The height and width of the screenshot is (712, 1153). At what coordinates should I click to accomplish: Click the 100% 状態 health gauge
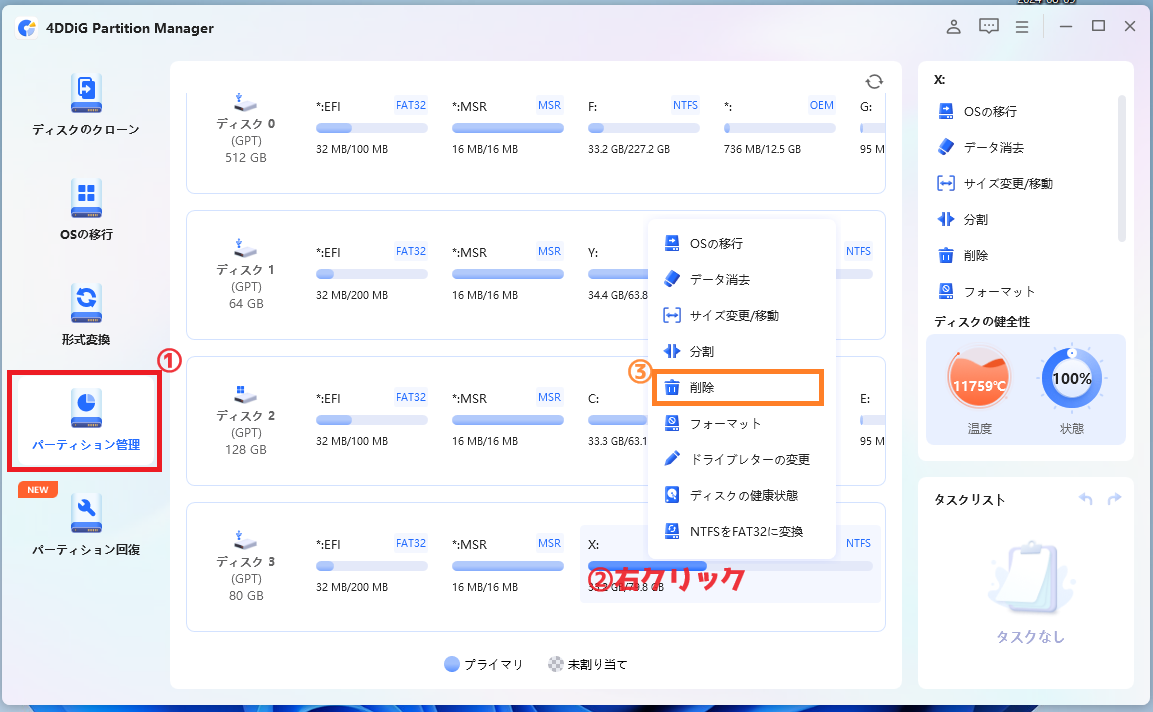click(1071, 380)
